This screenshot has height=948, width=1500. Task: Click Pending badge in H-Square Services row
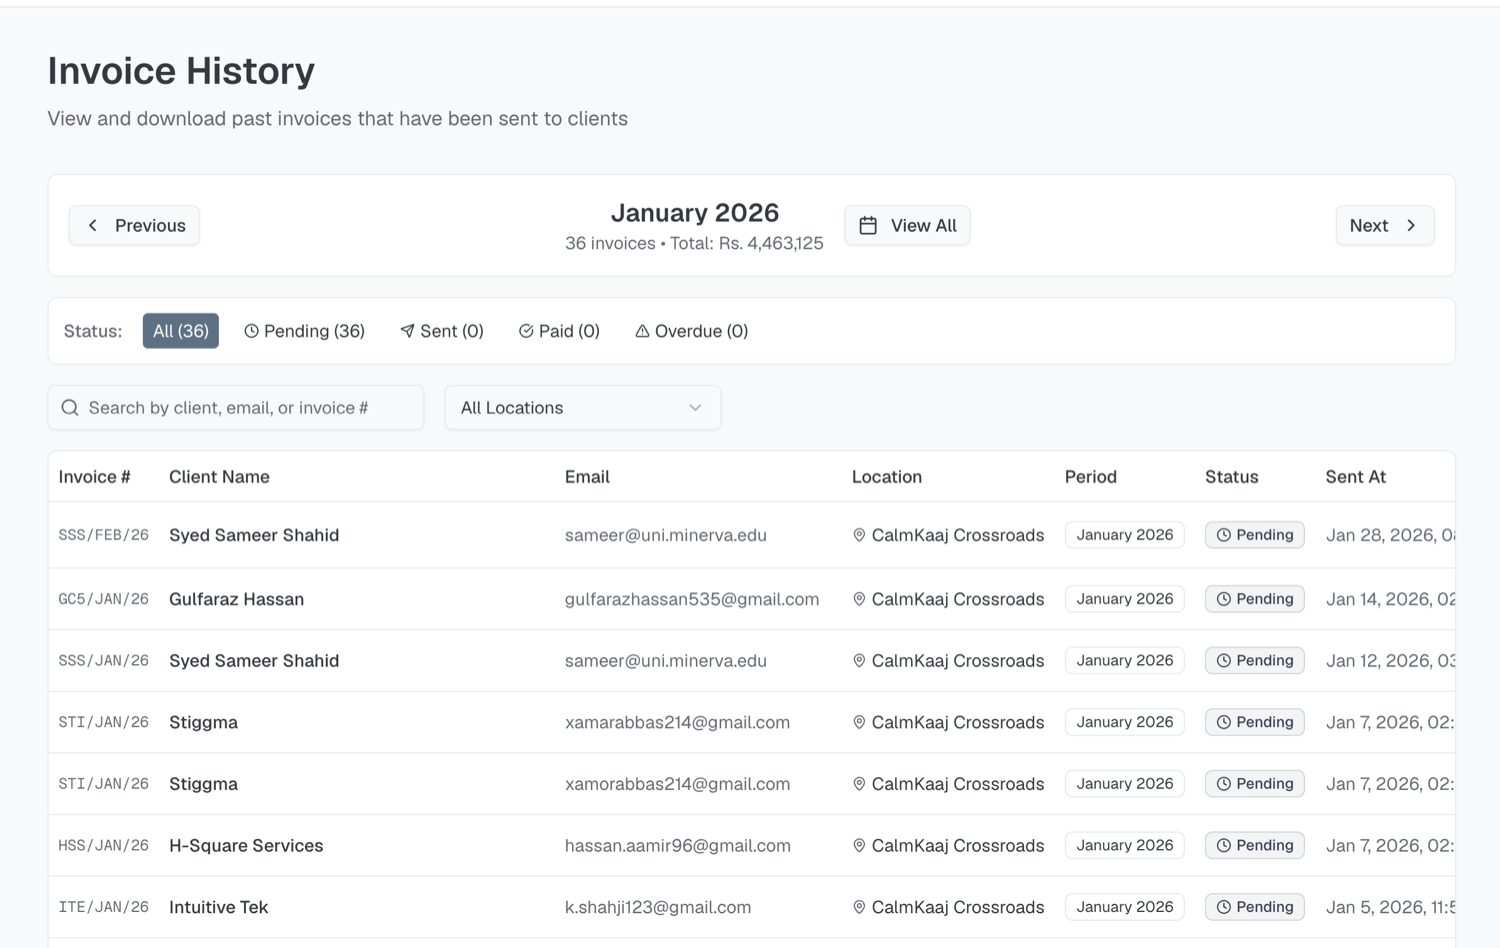coord(1255,846)
